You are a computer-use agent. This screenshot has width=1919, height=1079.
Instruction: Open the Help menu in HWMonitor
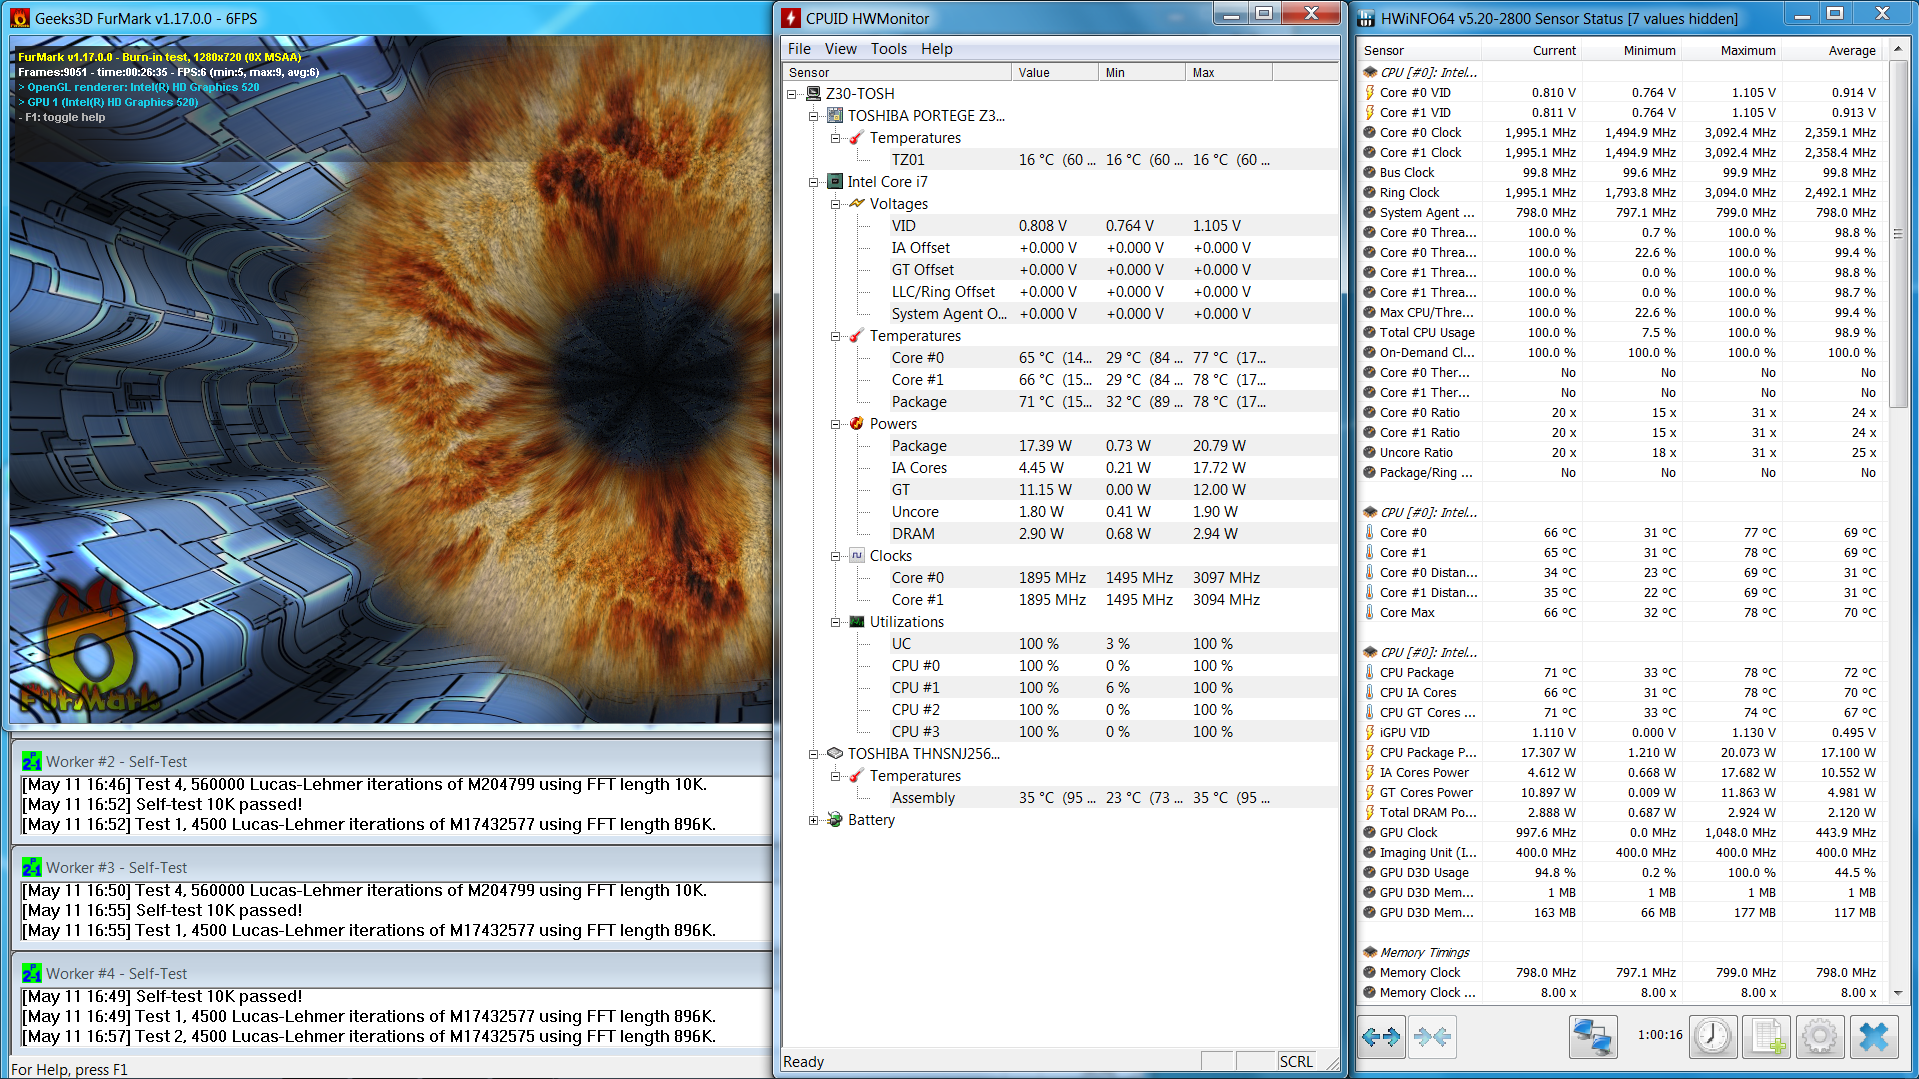937,49
